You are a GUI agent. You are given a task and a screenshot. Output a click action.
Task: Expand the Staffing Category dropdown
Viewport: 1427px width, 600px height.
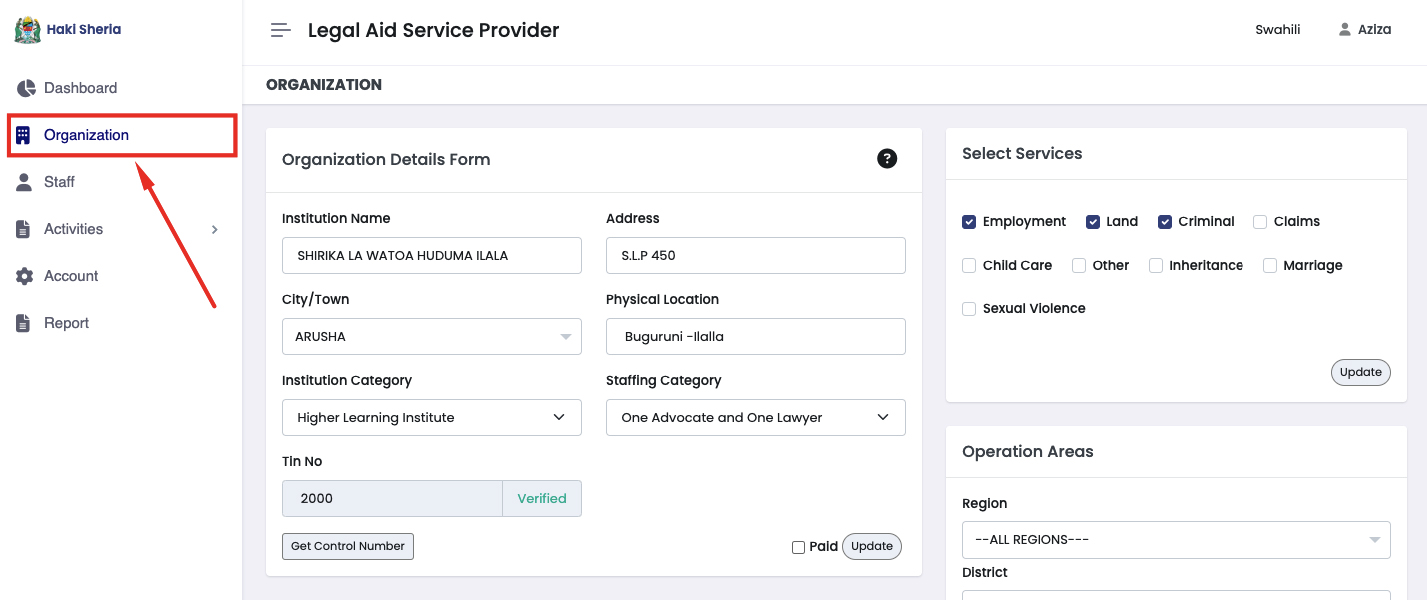coord(755,418)
